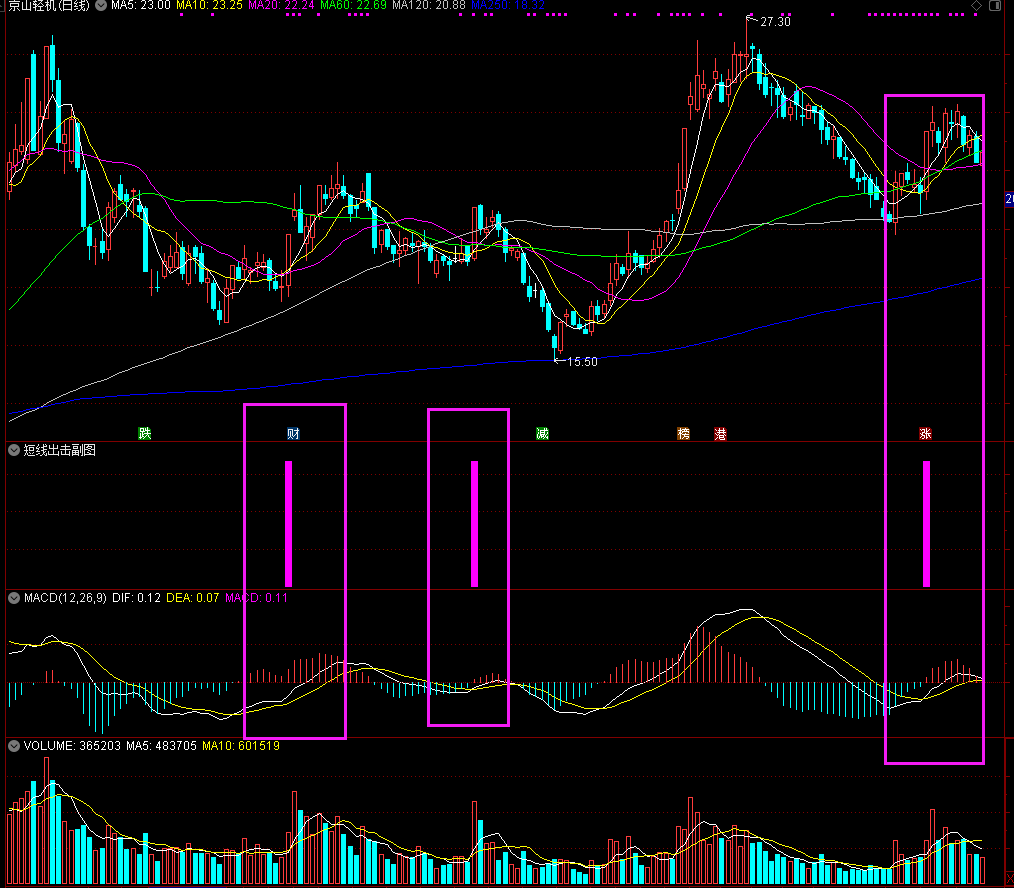Click the green 减 event marker
Viewport: 1014px width, 888px height.
543,433
